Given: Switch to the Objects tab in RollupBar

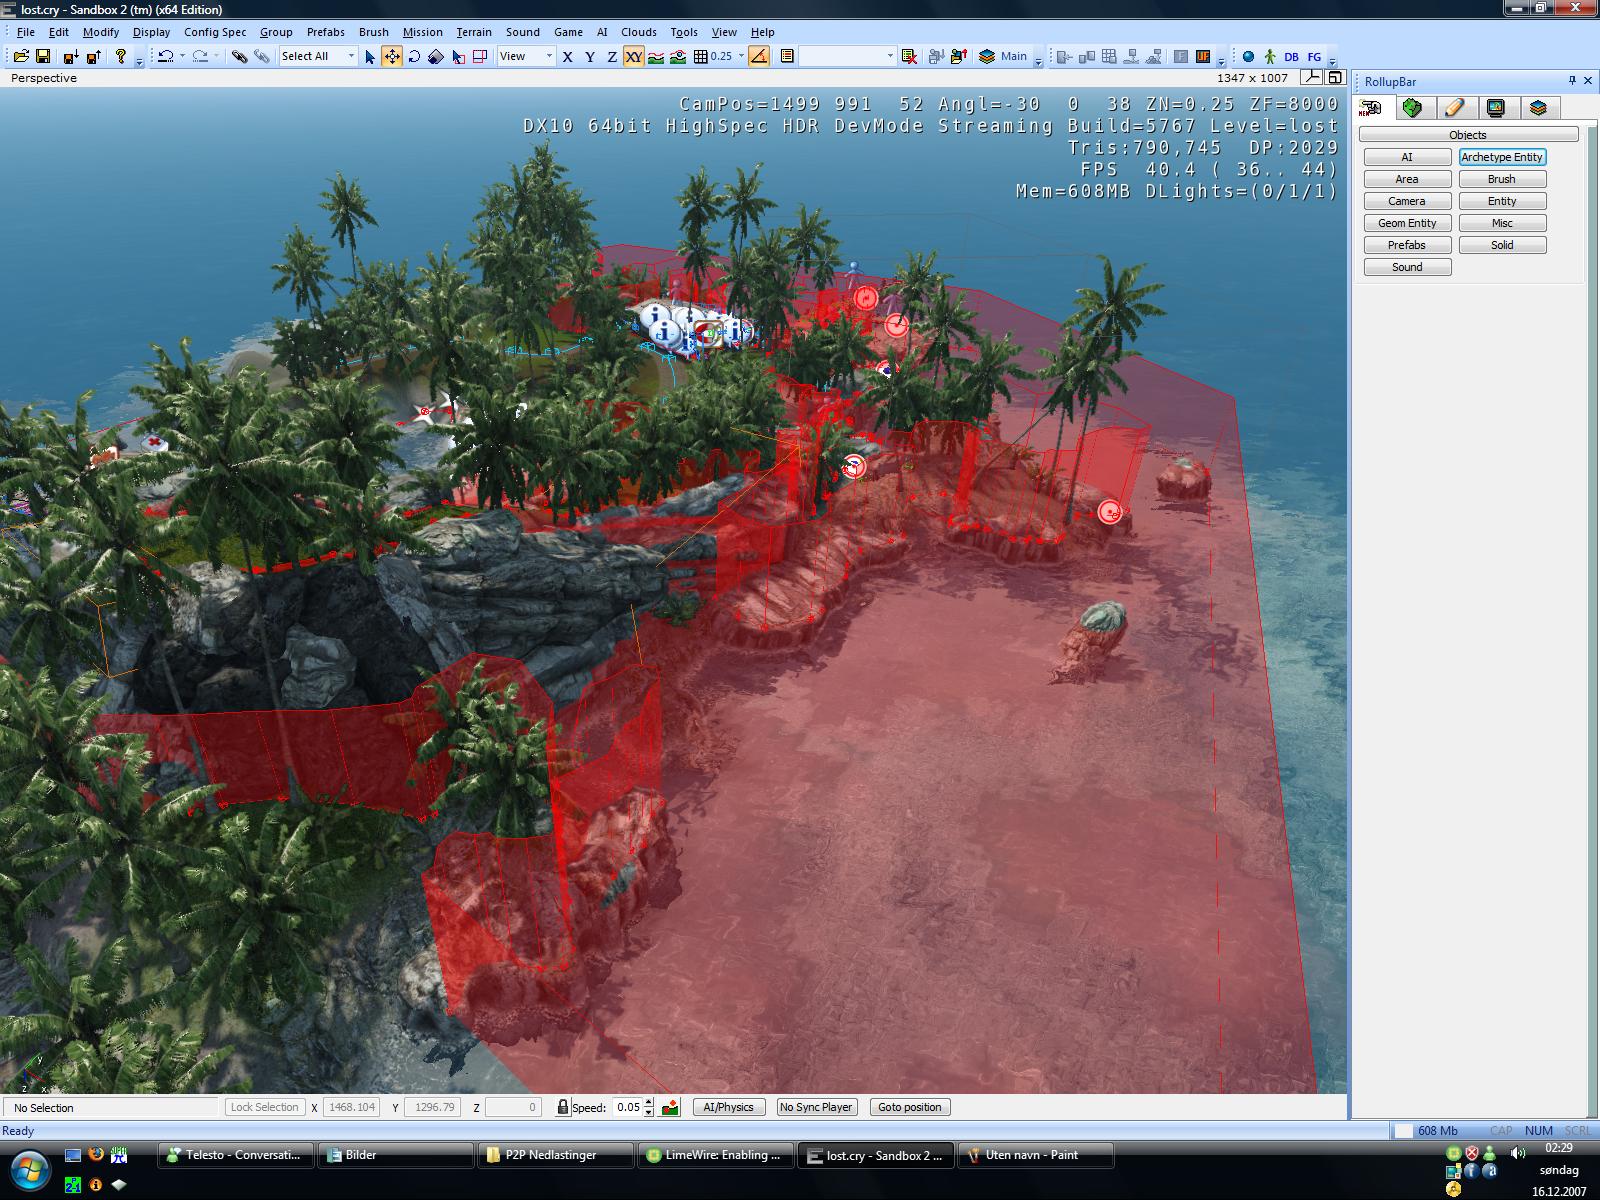Looking at the screenshot, I should tap(1370, 108).
